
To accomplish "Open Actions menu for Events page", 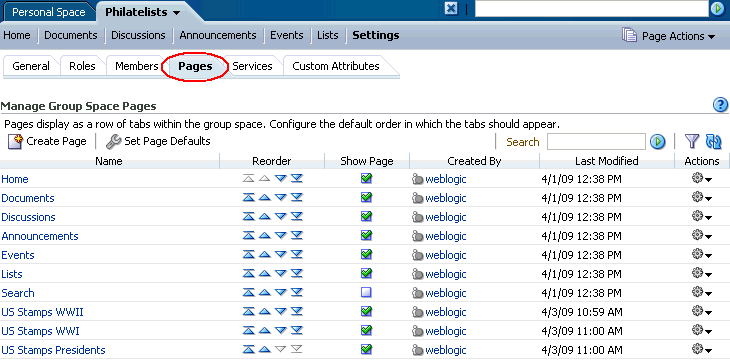I will [x=702, y=254].
